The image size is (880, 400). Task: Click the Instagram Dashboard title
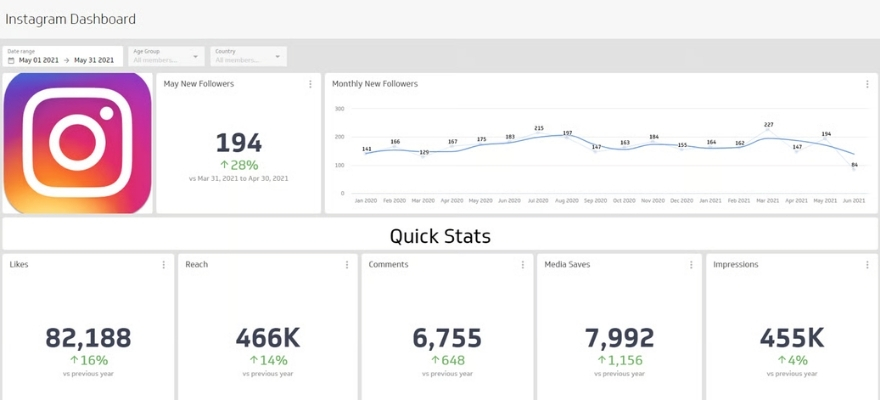tap(70, 19)
